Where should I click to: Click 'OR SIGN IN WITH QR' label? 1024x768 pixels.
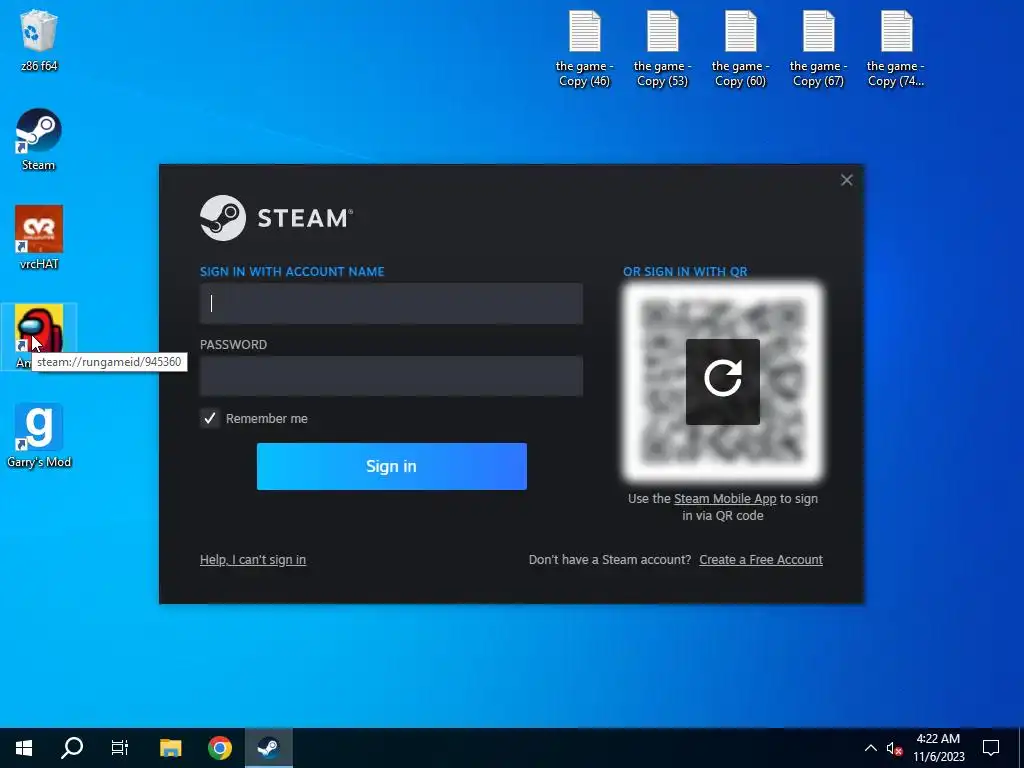click(685, 272)
